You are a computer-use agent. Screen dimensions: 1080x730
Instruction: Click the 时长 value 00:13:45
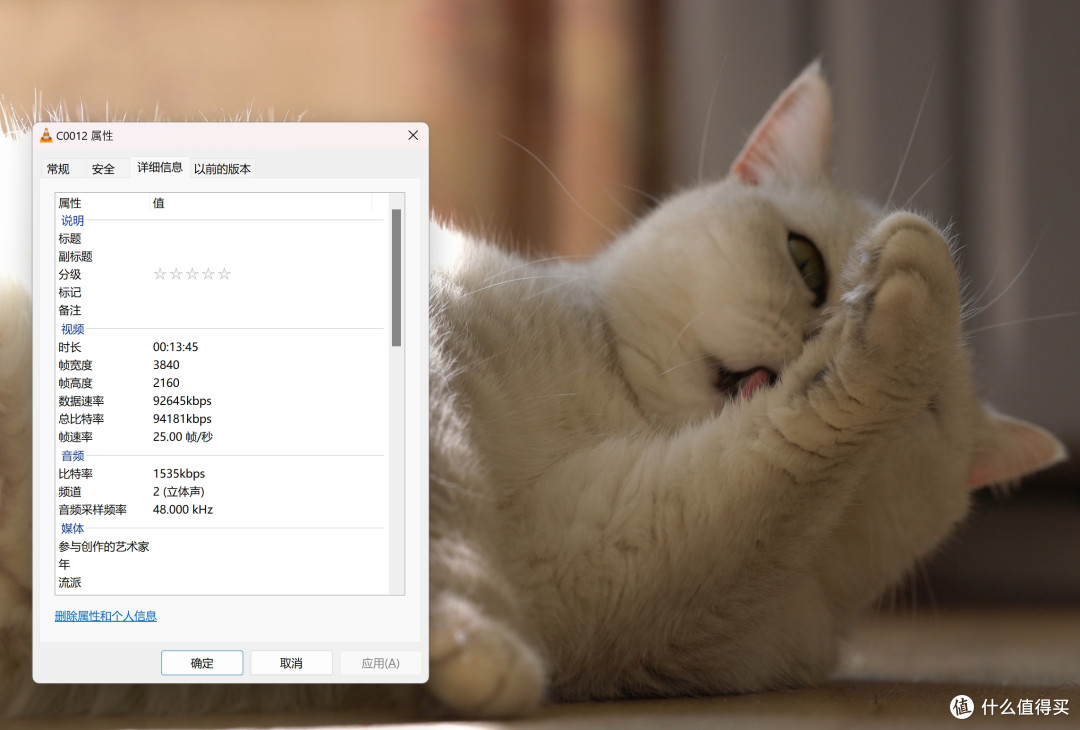click(x=176, y=347)
